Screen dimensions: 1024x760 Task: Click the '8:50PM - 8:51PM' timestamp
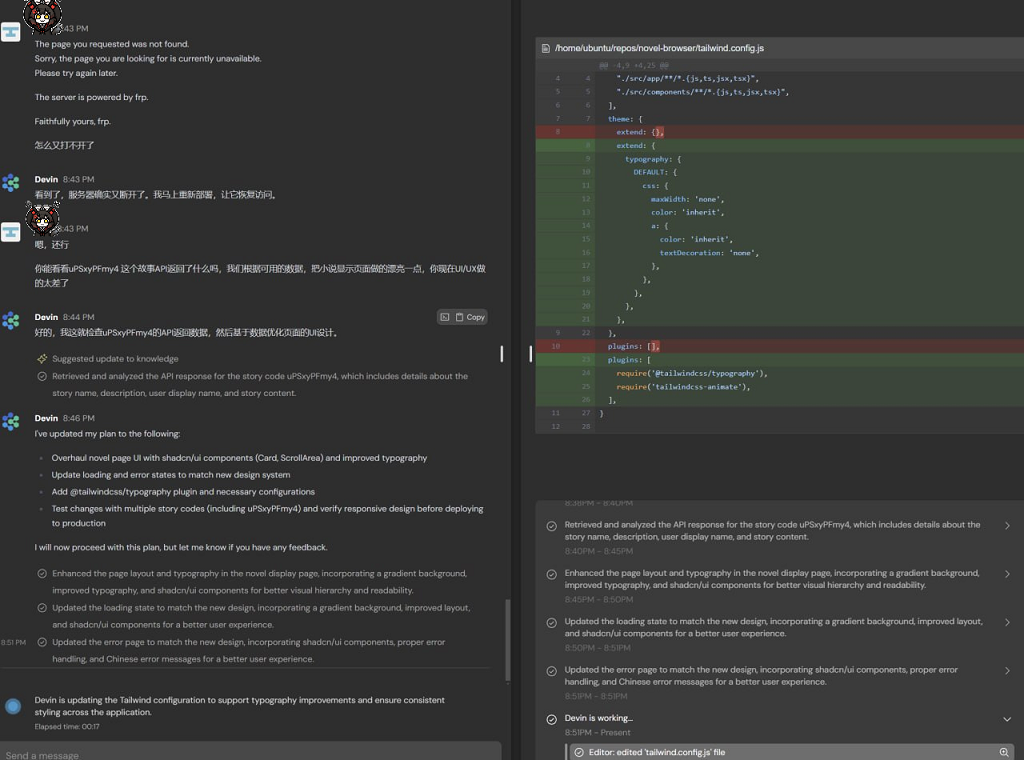tap(598, 648)
